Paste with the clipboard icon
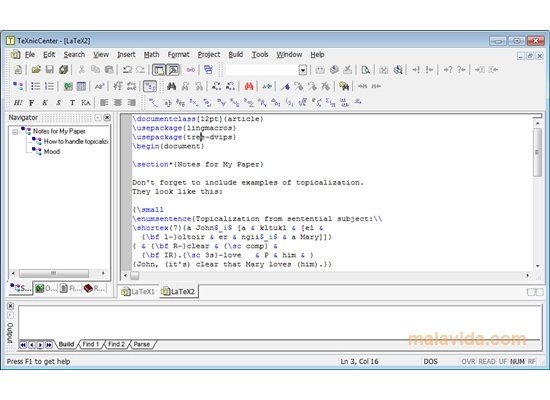The image size is (550, 400). click(109, 70)
